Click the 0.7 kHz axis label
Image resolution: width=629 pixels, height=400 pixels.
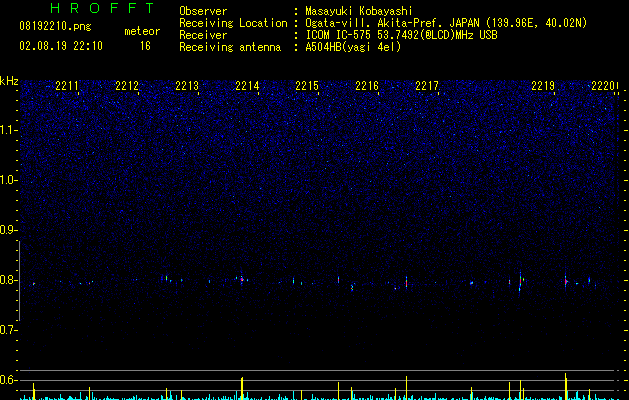[x=8, y=330]
